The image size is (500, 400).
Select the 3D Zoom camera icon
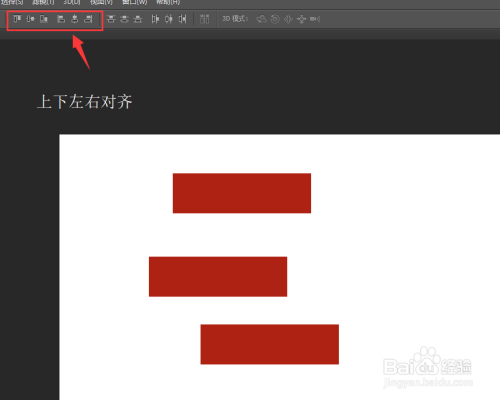(315, 19)
